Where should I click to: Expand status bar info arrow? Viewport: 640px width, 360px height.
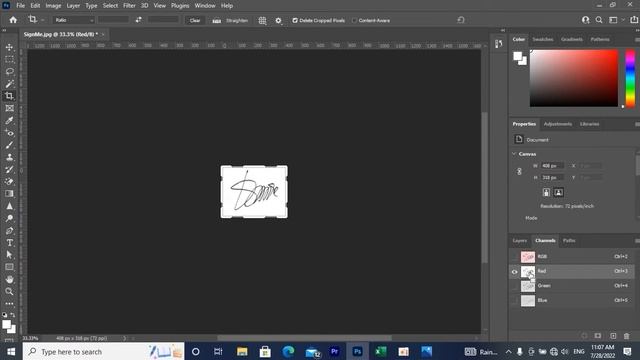coord(124,338)
